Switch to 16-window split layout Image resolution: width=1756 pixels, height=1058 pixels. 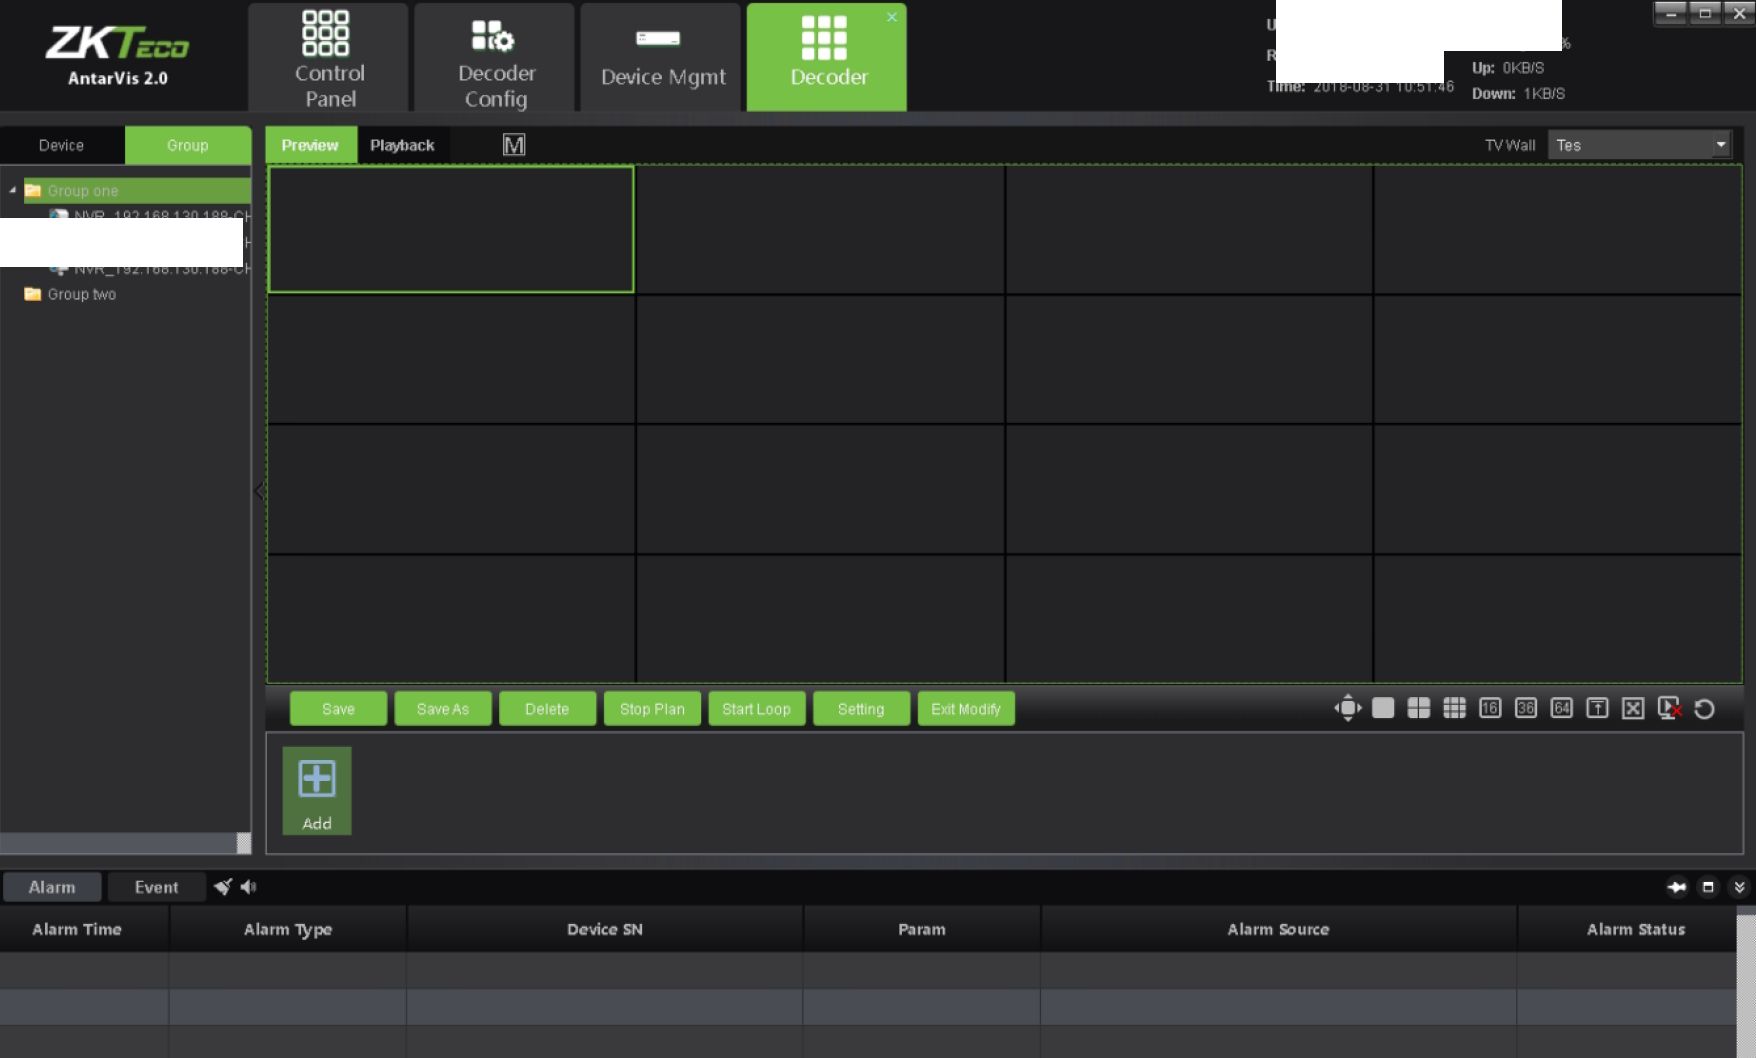coord(1489,708)
